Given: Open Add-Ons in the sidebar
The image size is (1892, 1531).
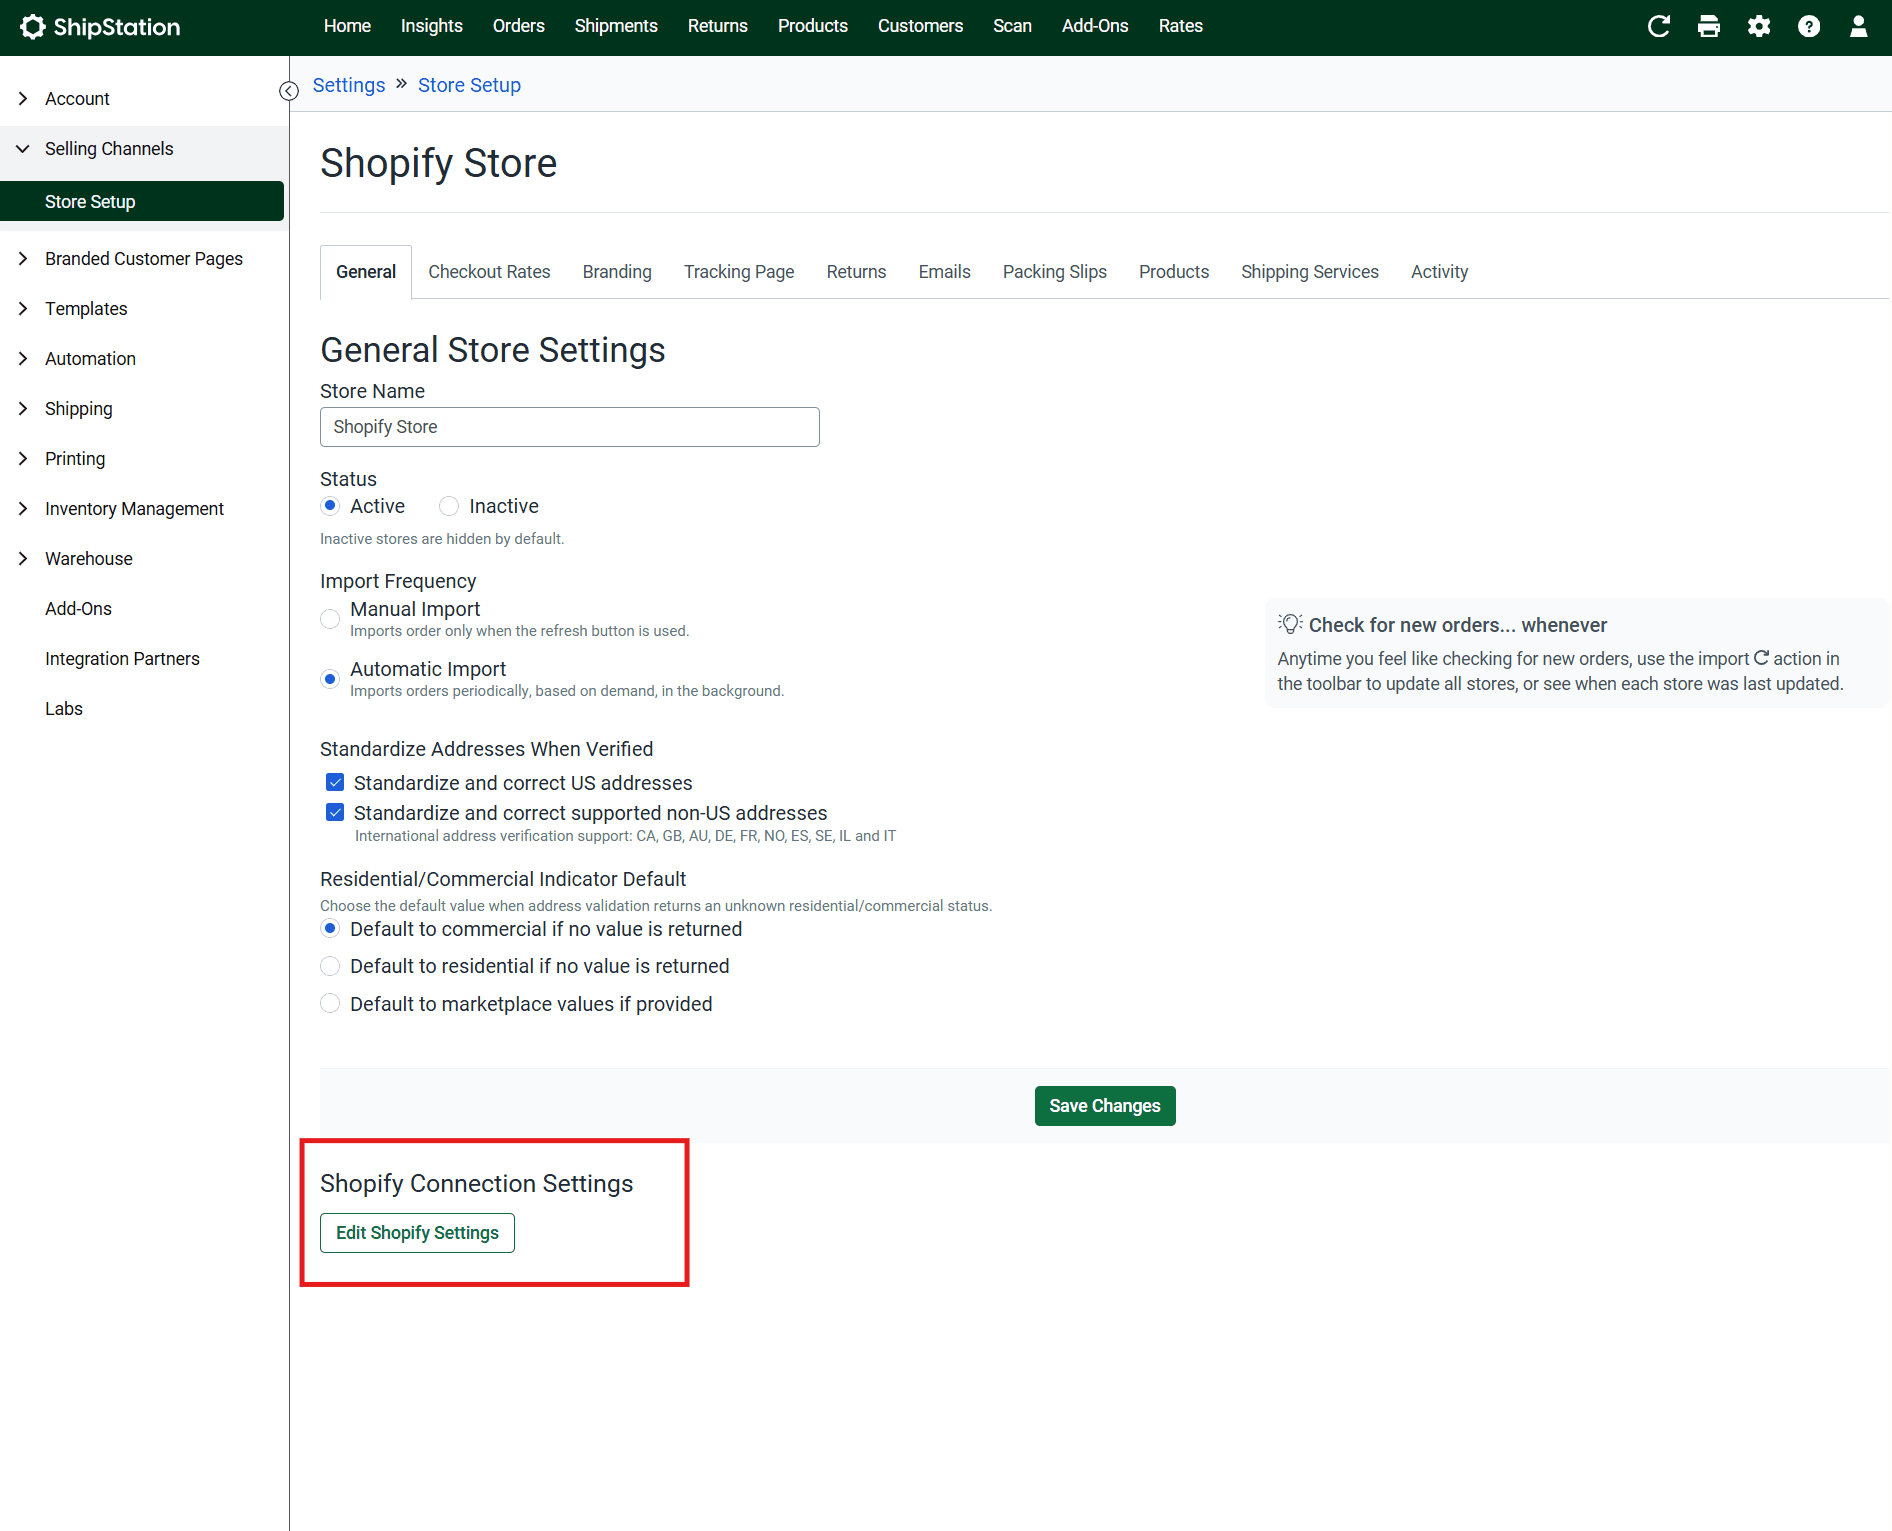Looking at the screenshot, I should tap(78, 609).
